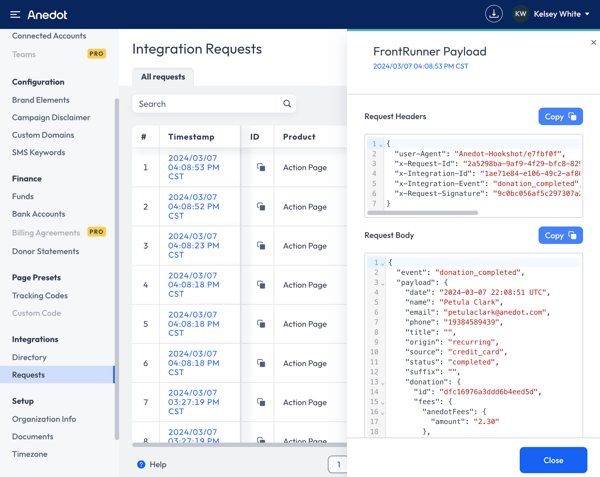Go to SMS Keywords
Image resolution: width=600 pixels, height=477 pixels.
38,152
